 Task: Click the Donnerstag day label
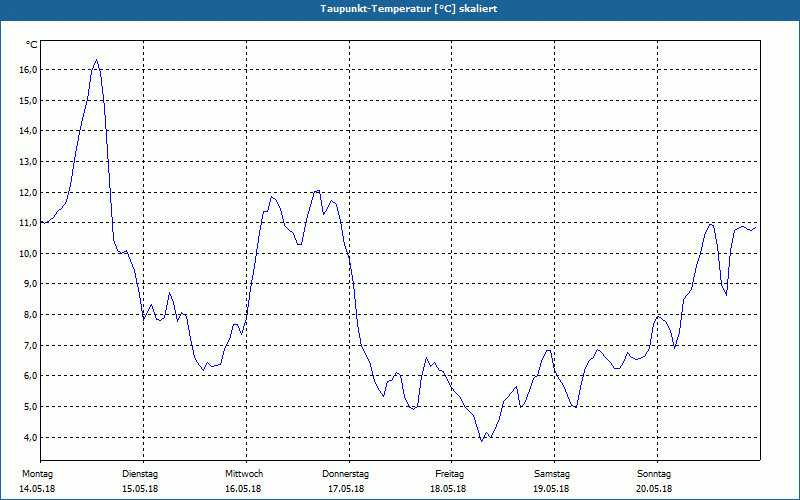click(345, 474)
